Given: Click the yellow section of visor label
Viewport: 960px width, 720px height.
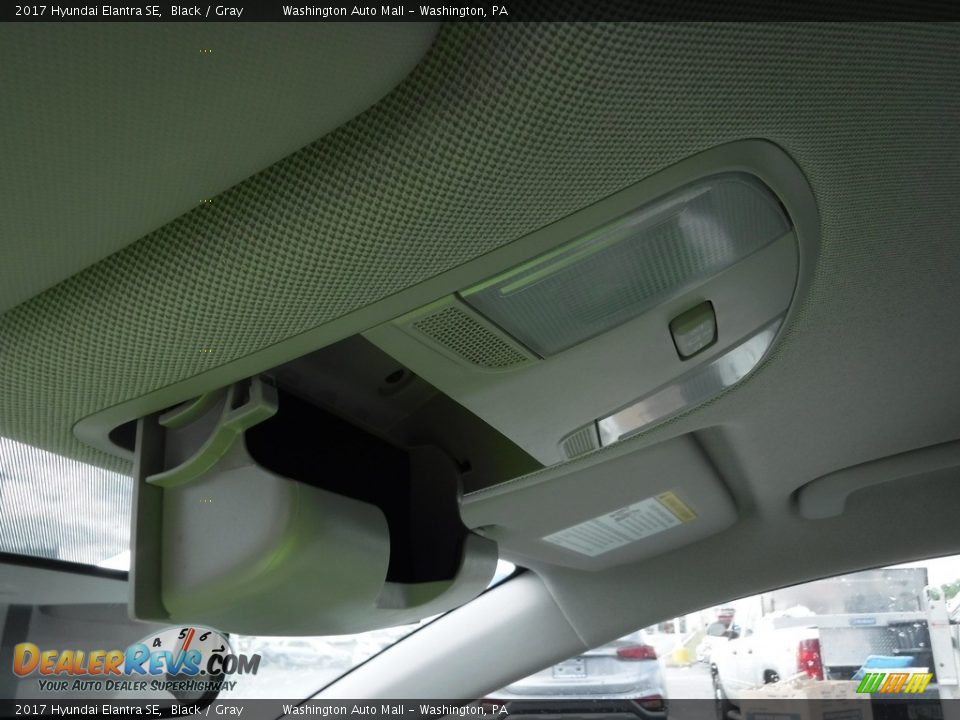Looking at the screenshot, I should (676, 506).
